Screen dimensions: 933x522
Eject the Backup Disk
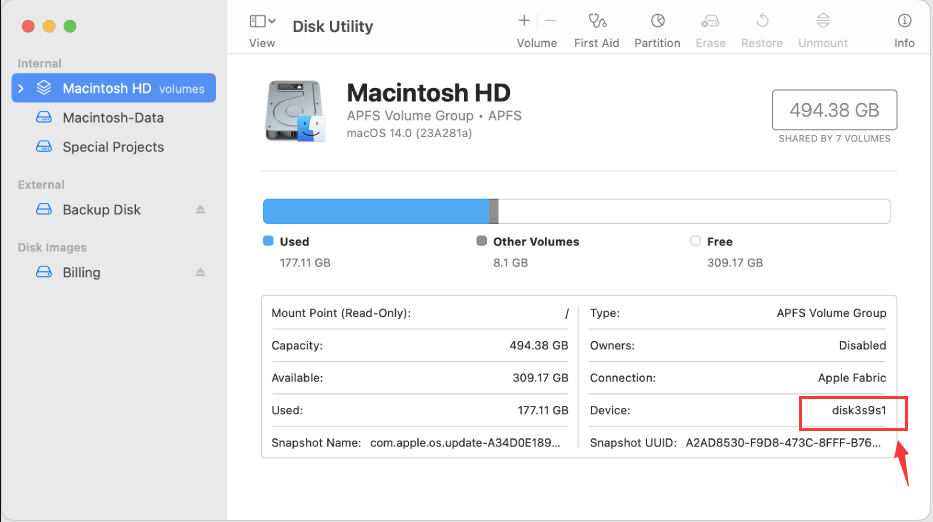[x=201, y=210]
